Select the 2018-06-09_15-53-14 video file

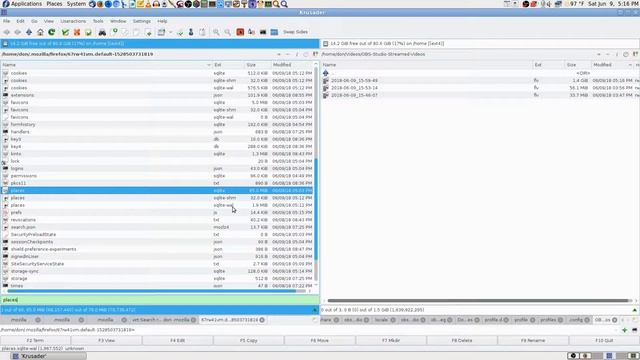point(480,88)
